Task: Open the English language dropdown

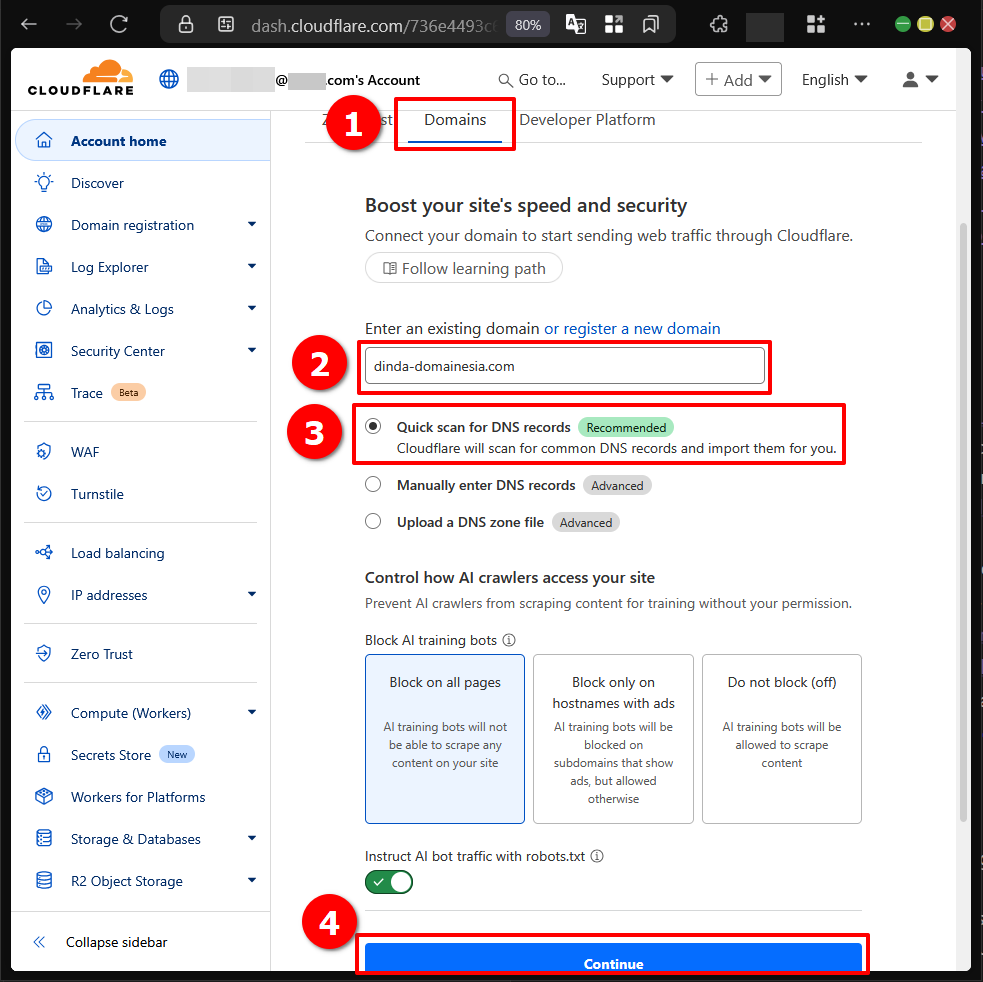Action: [834, 80]
